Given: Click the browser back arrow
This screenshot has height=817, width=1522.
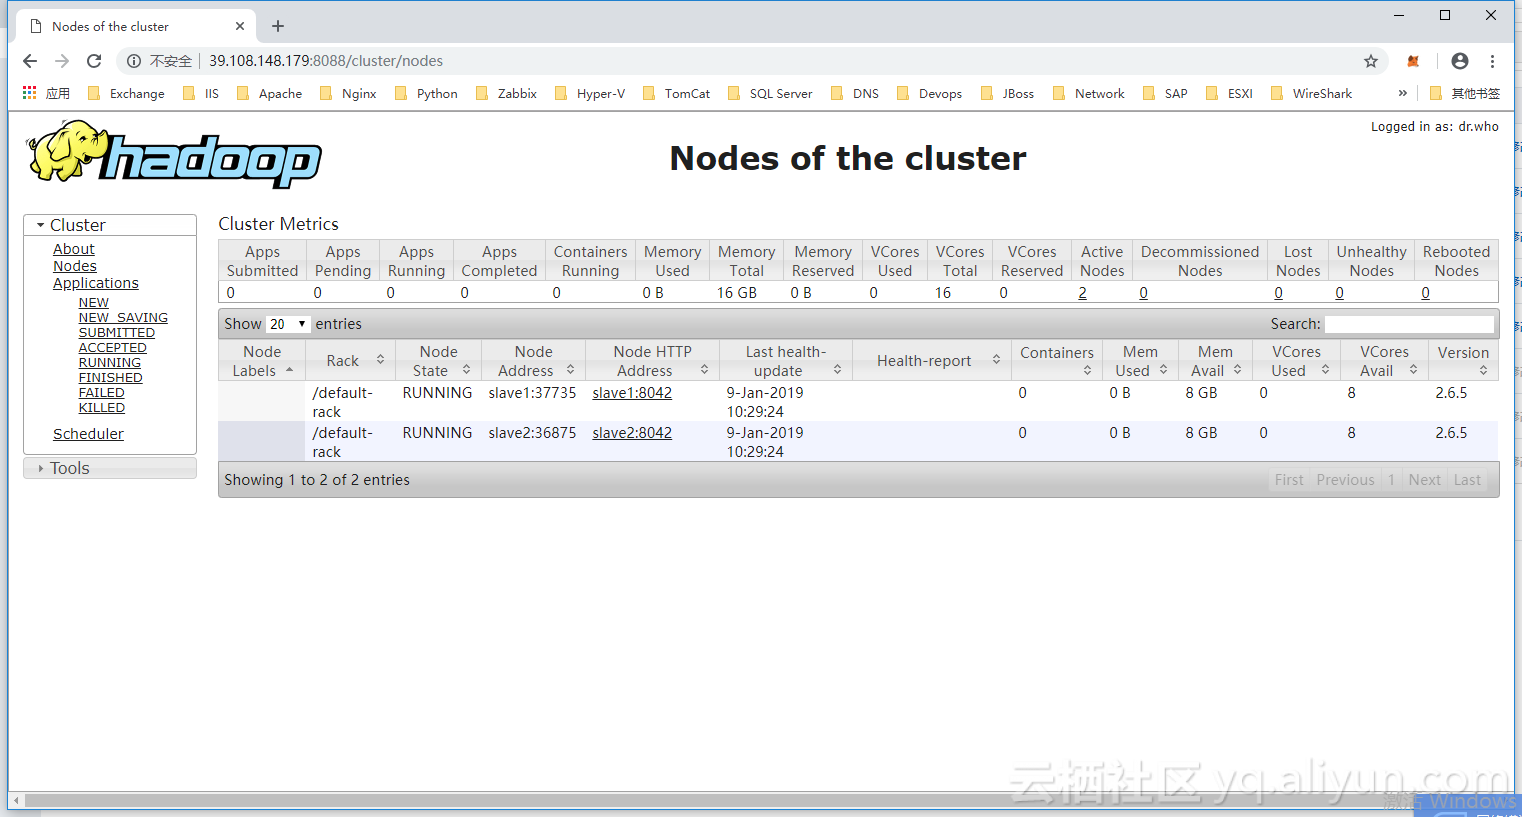Looking at the screenshot, I should 30,61.
